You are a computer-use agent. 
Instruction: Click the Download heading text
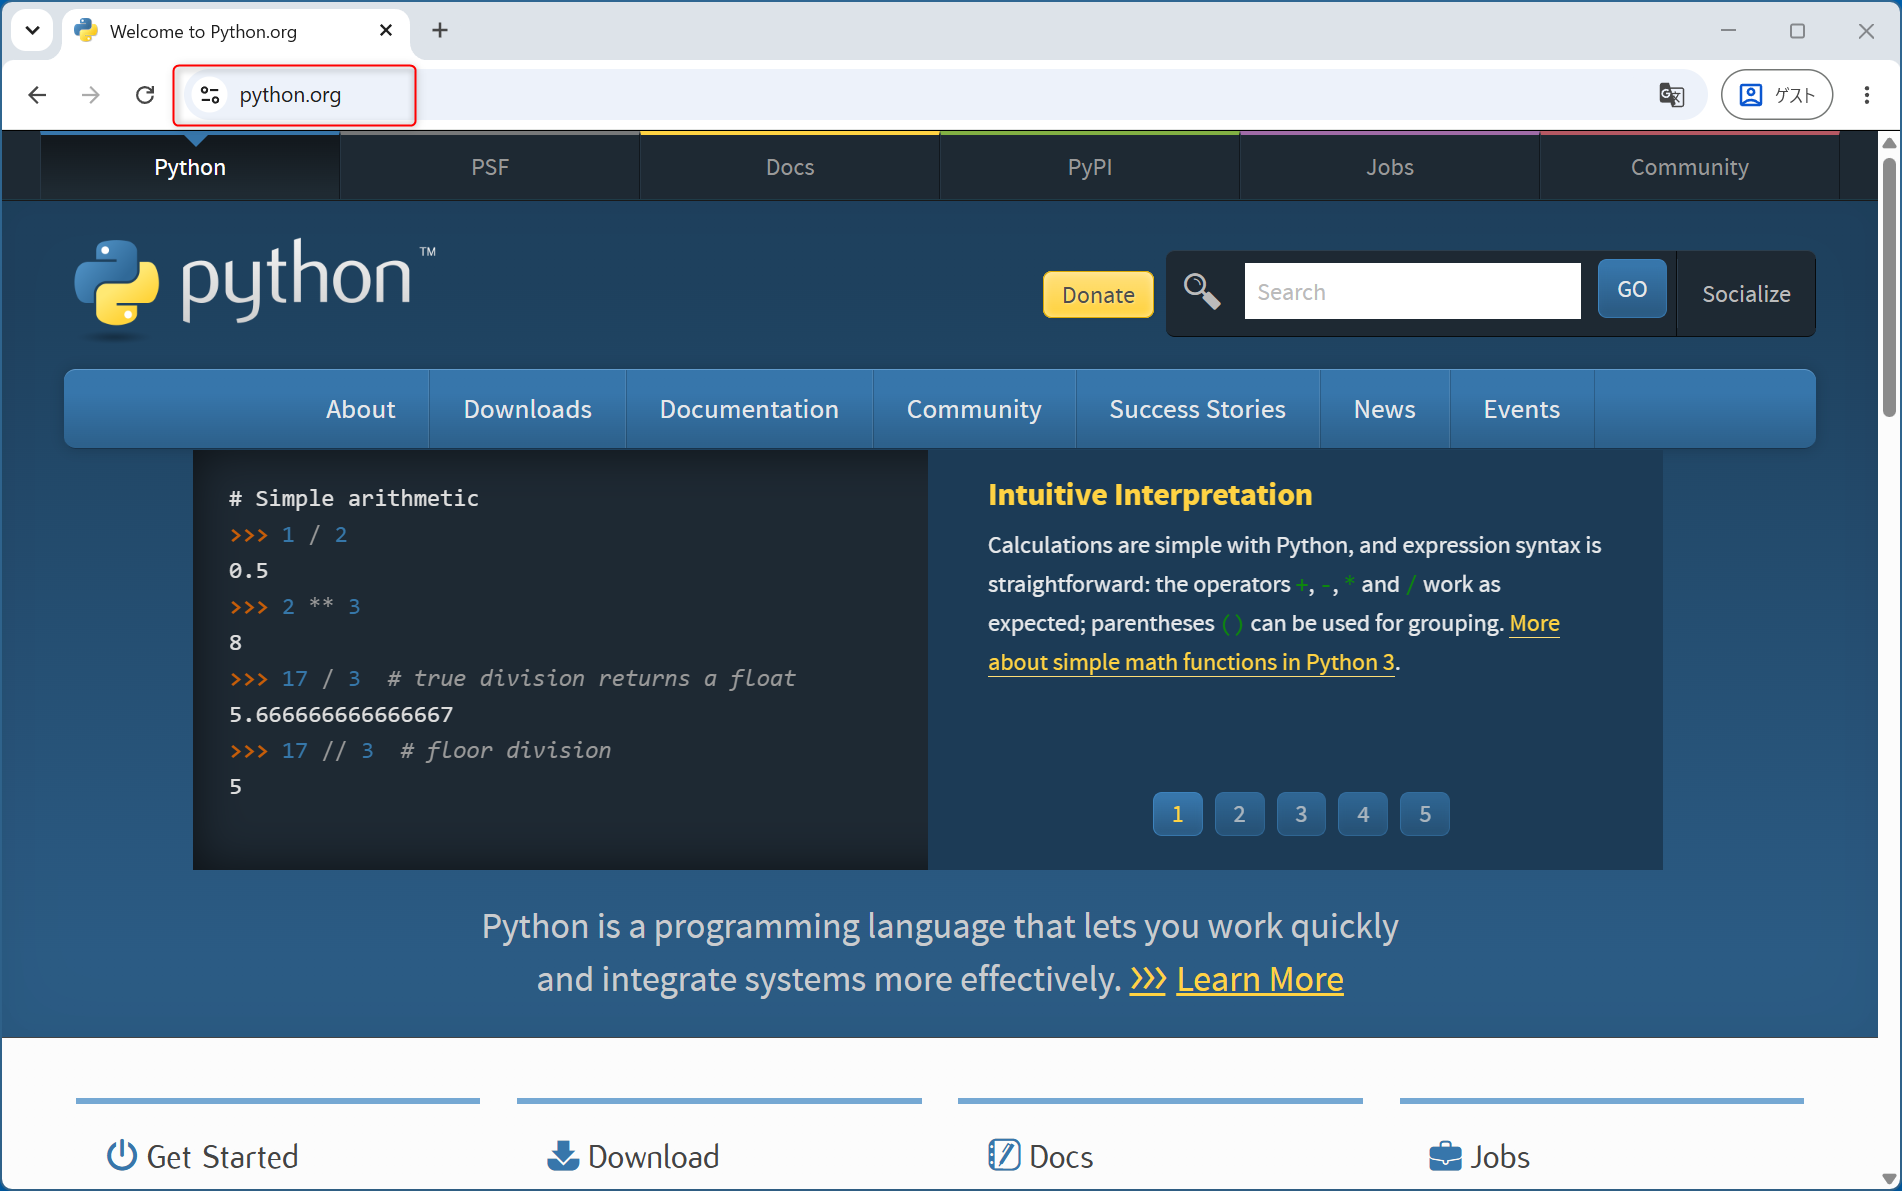(653, 1157)
